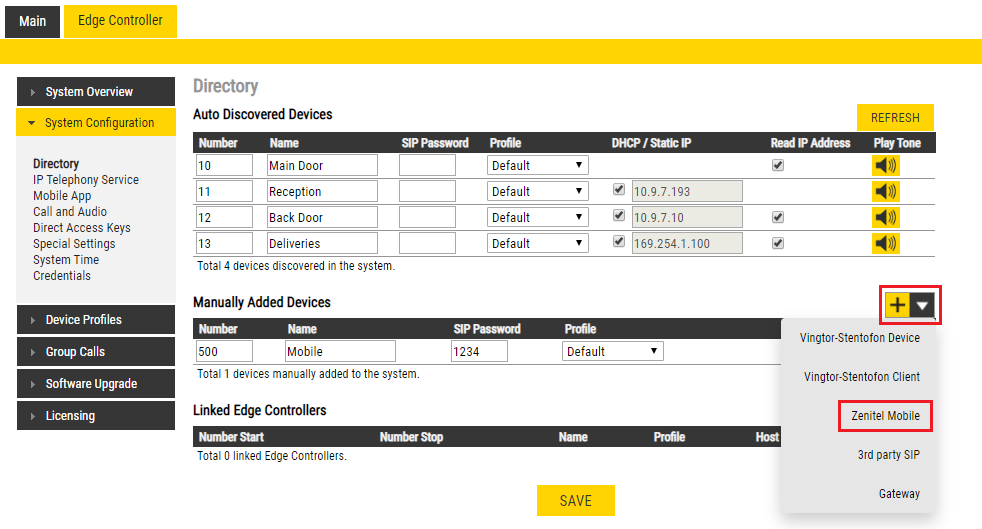
Task: Select Zenitel Mobile from the menu
Action: point(885,415)
